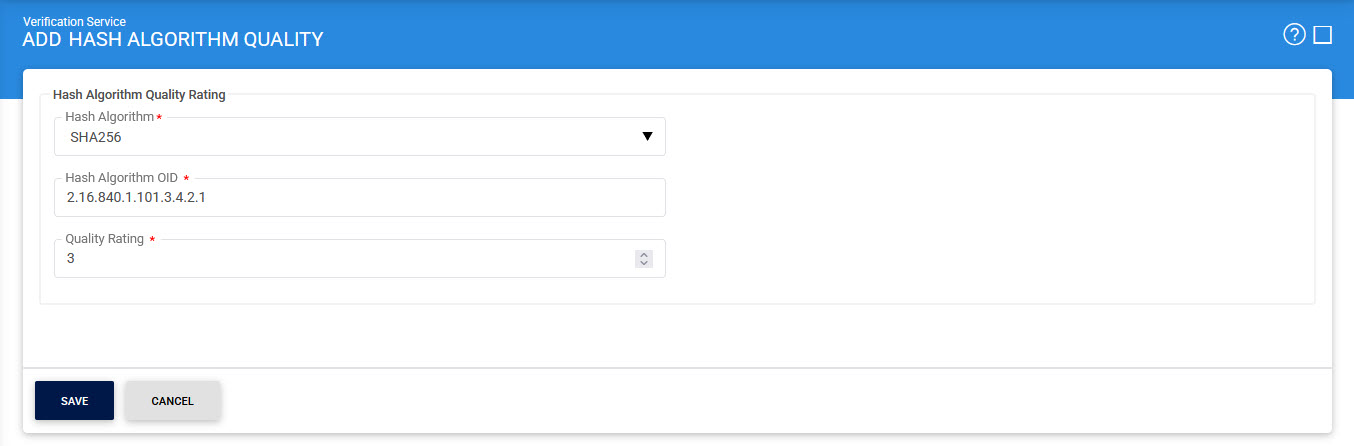Click the red asterisk beside Quality Rating

tap(152, 239)
